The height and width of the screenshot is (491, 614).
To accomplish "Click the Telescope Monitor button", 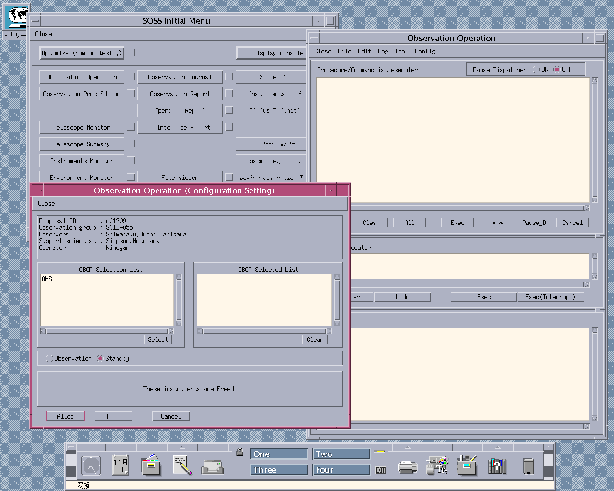I will [x=82, y=127].
